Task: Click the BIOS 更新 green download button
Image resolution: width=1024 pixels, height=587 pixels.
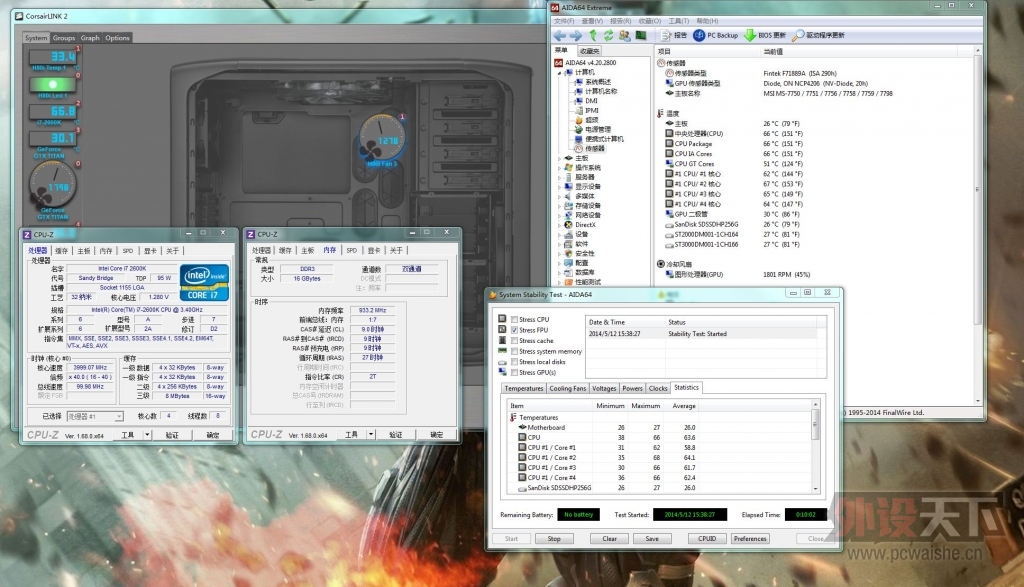Action: coord(765,35)
